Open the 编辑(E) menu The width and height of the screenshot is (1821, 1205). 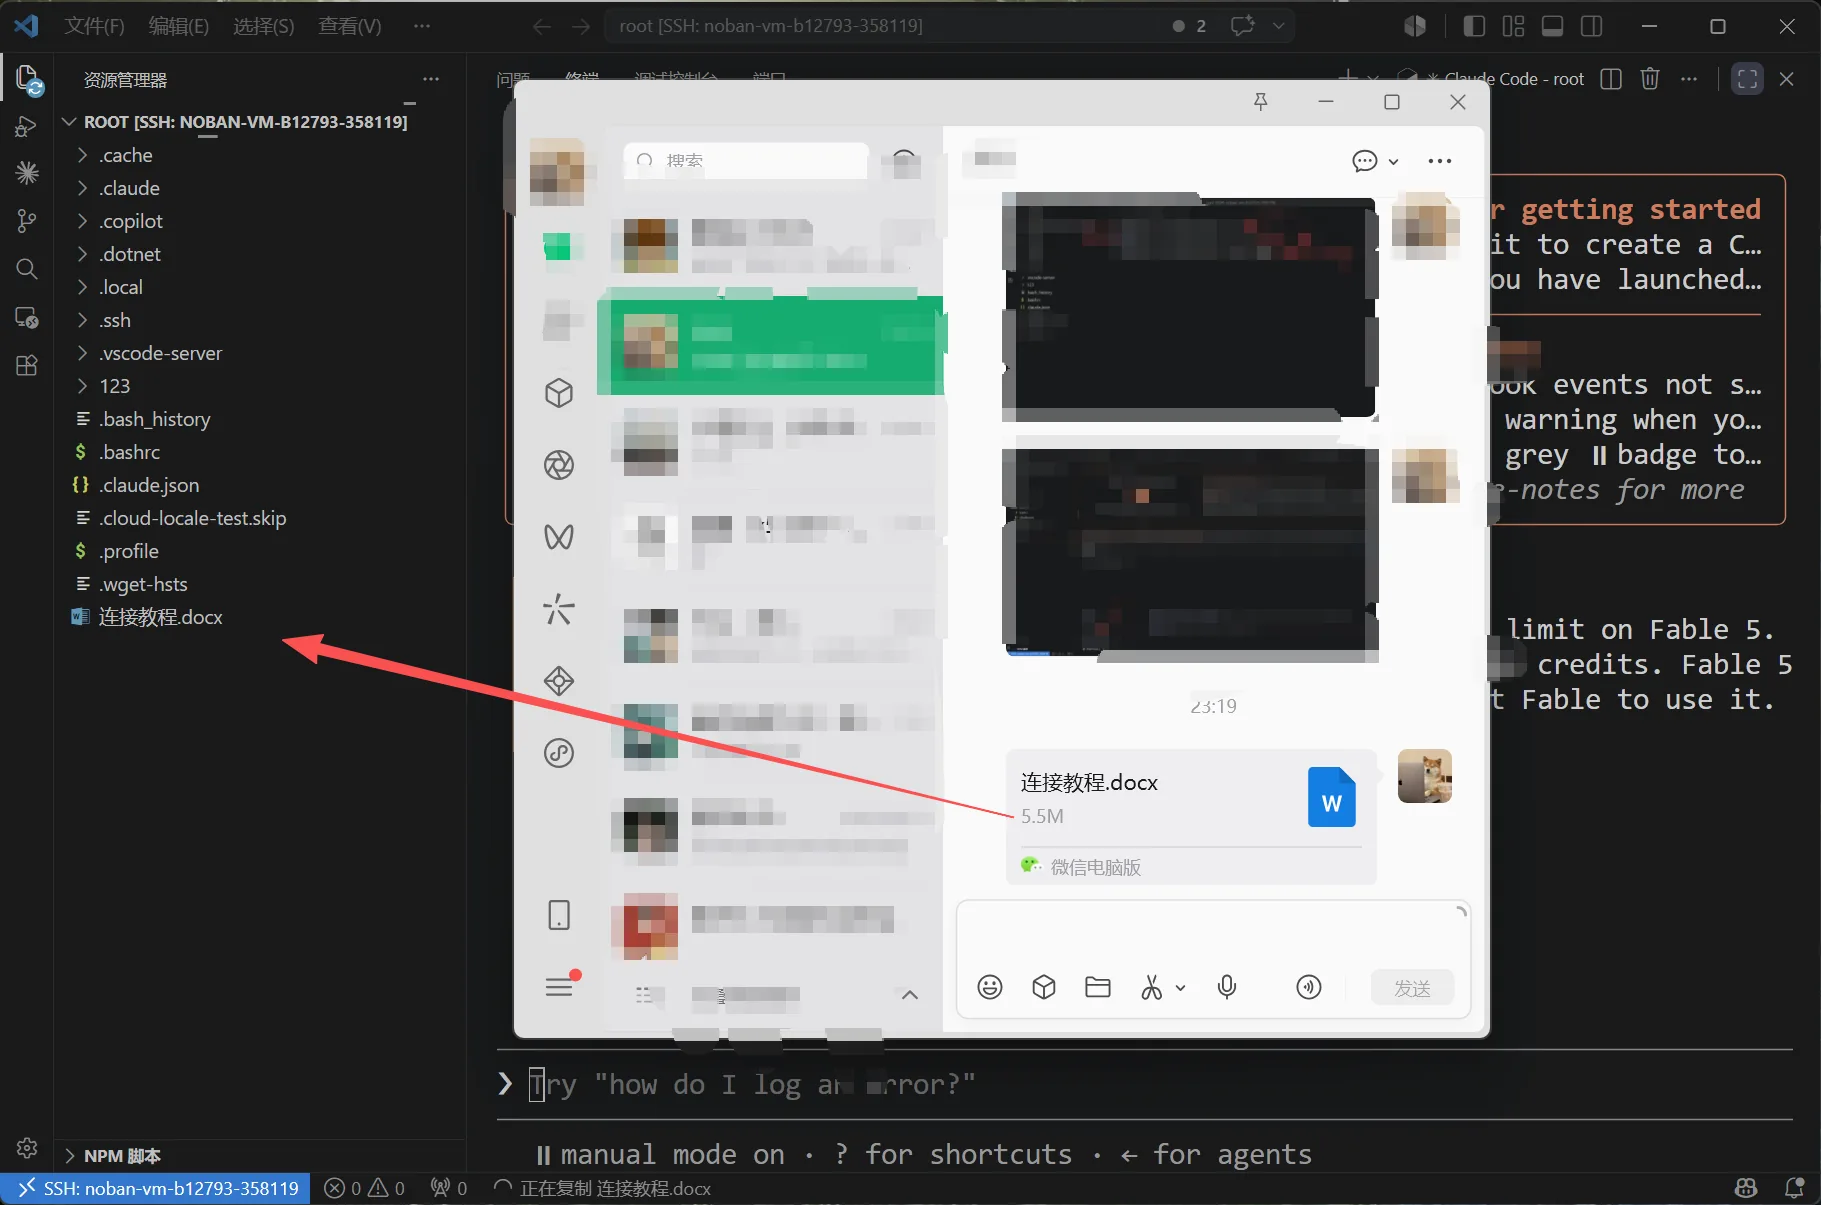click(x=178, y=26)
